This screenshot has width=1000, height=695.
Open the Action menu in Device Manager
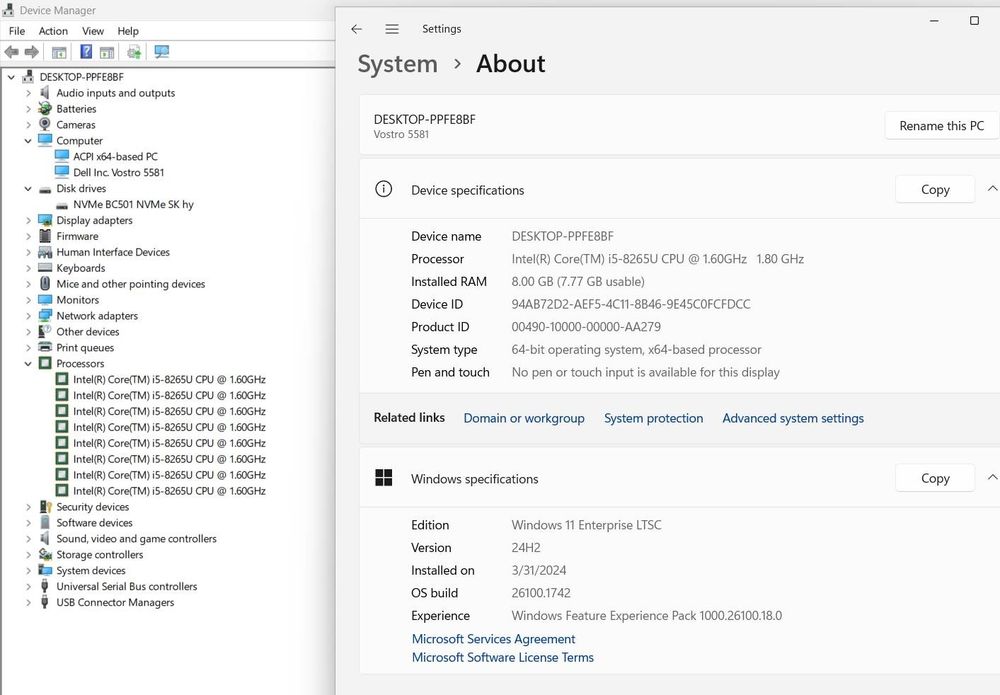point(53,31)
